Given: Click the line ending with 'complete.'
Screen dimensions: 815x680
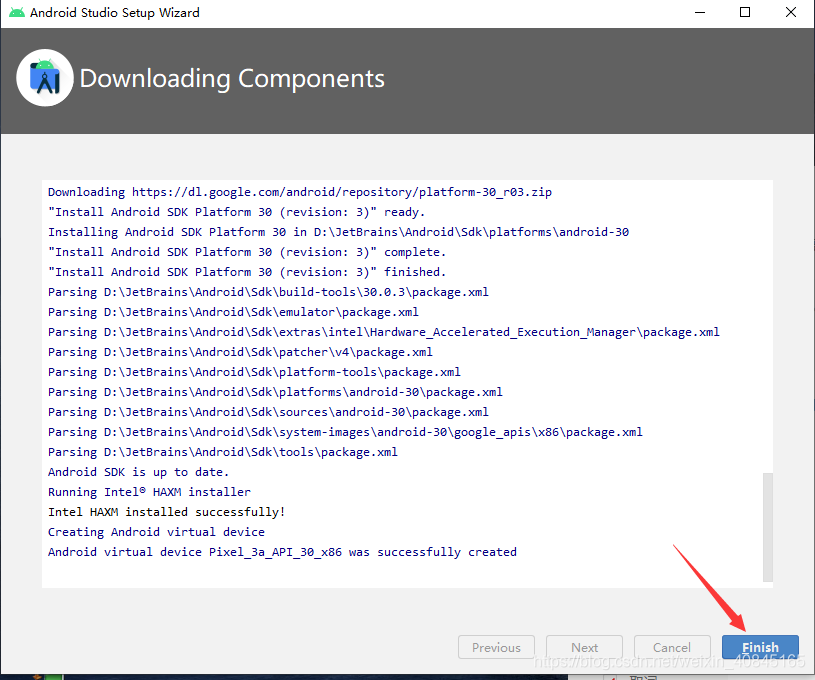Looking at the screenshot, I should pyautogui.click(x=247, y=252).
